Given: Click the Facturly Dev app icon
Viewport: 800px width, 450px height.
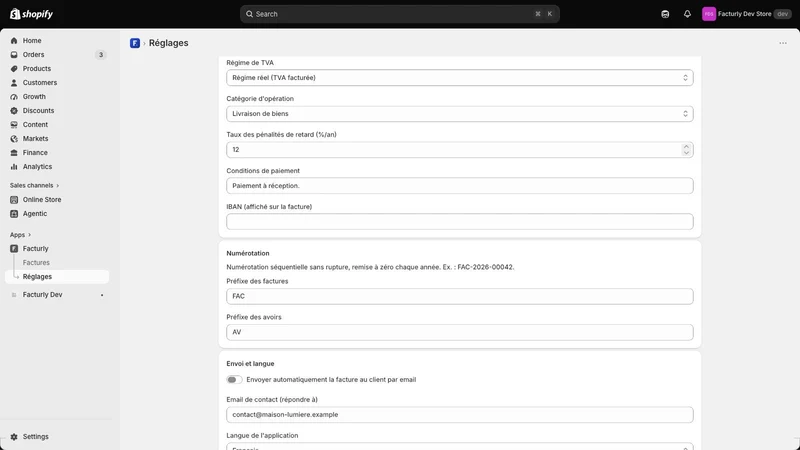Looking at the screenshot, I should point(14,294).
